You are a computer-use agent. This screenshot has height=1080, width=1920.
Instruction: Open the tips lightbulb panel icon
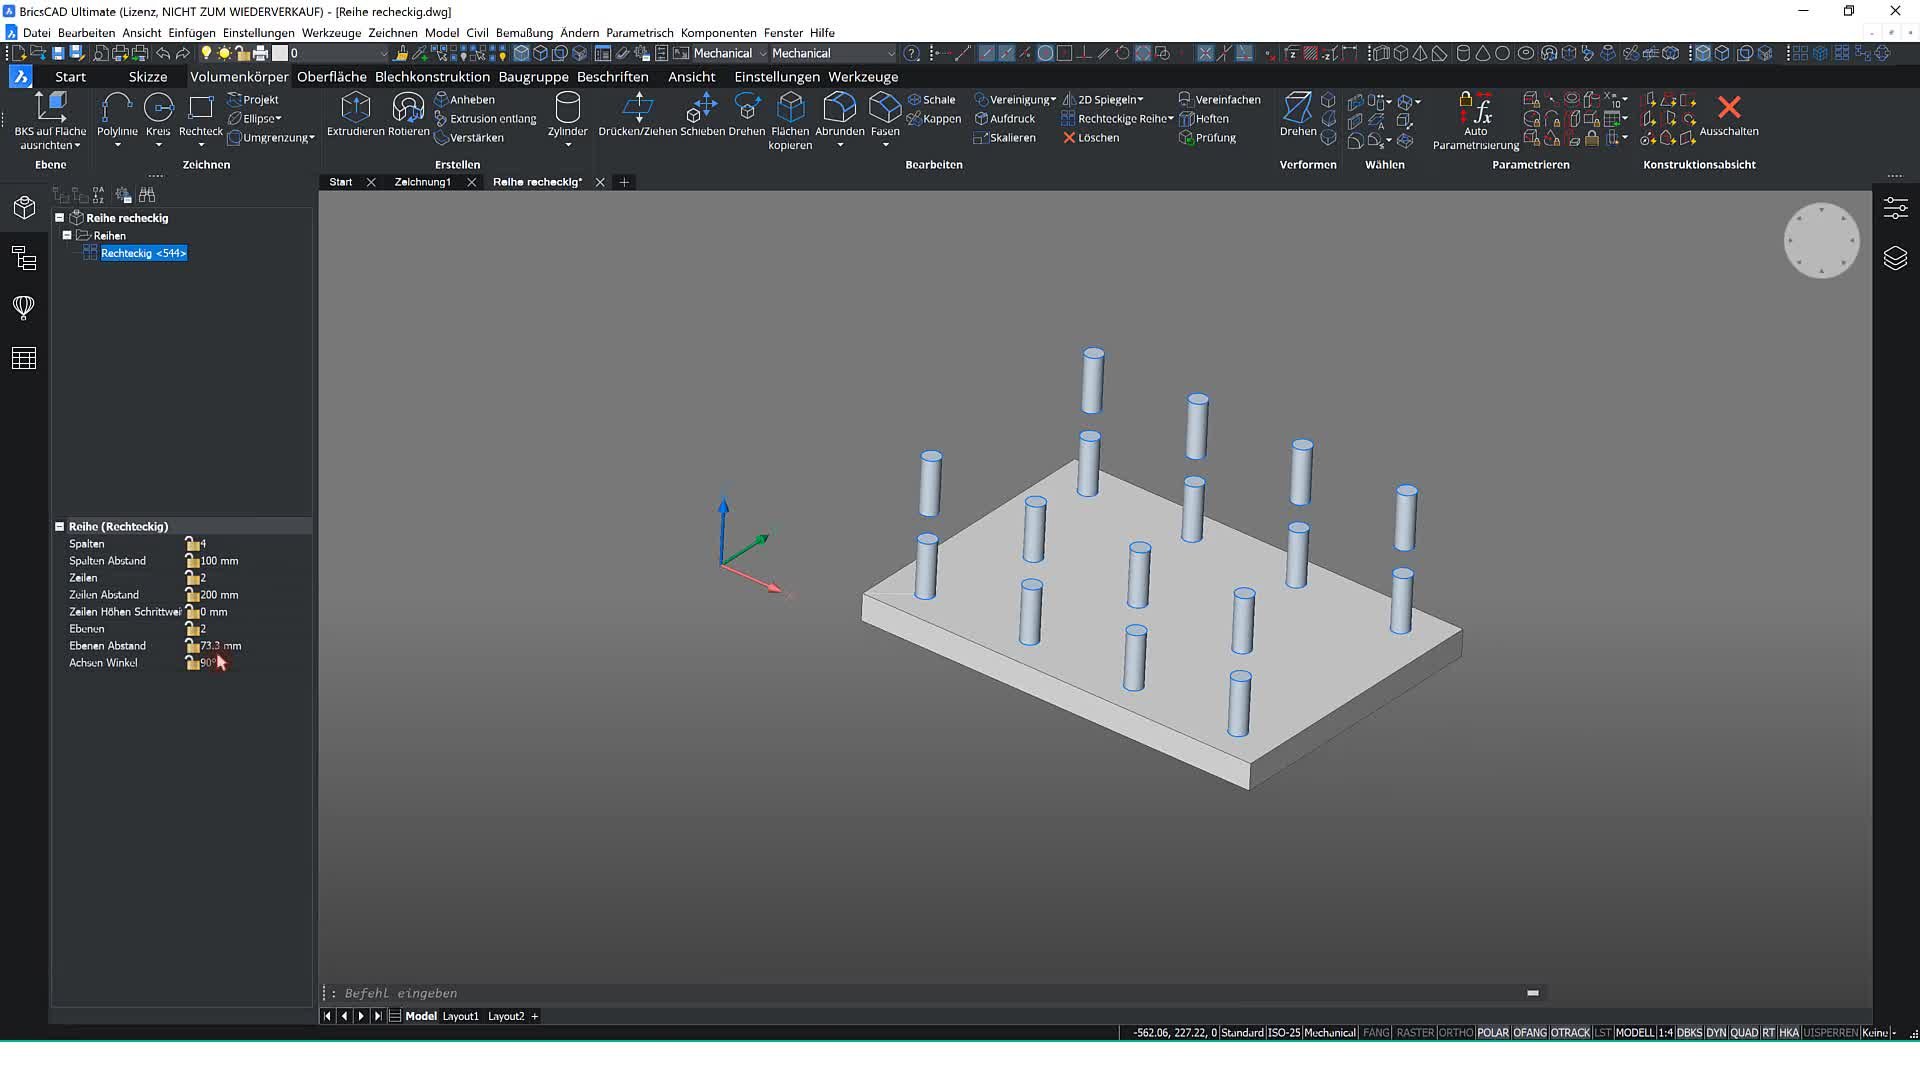24,307
